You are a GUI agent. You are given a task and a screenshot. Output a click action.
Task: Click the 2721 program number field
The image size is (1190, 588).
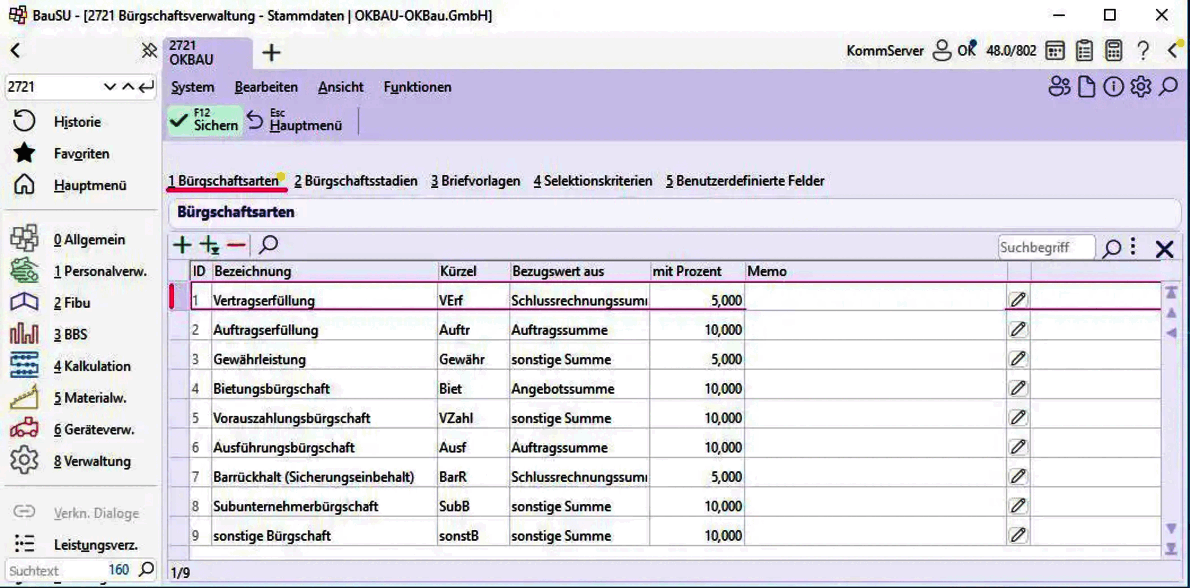tap(53, 86)
